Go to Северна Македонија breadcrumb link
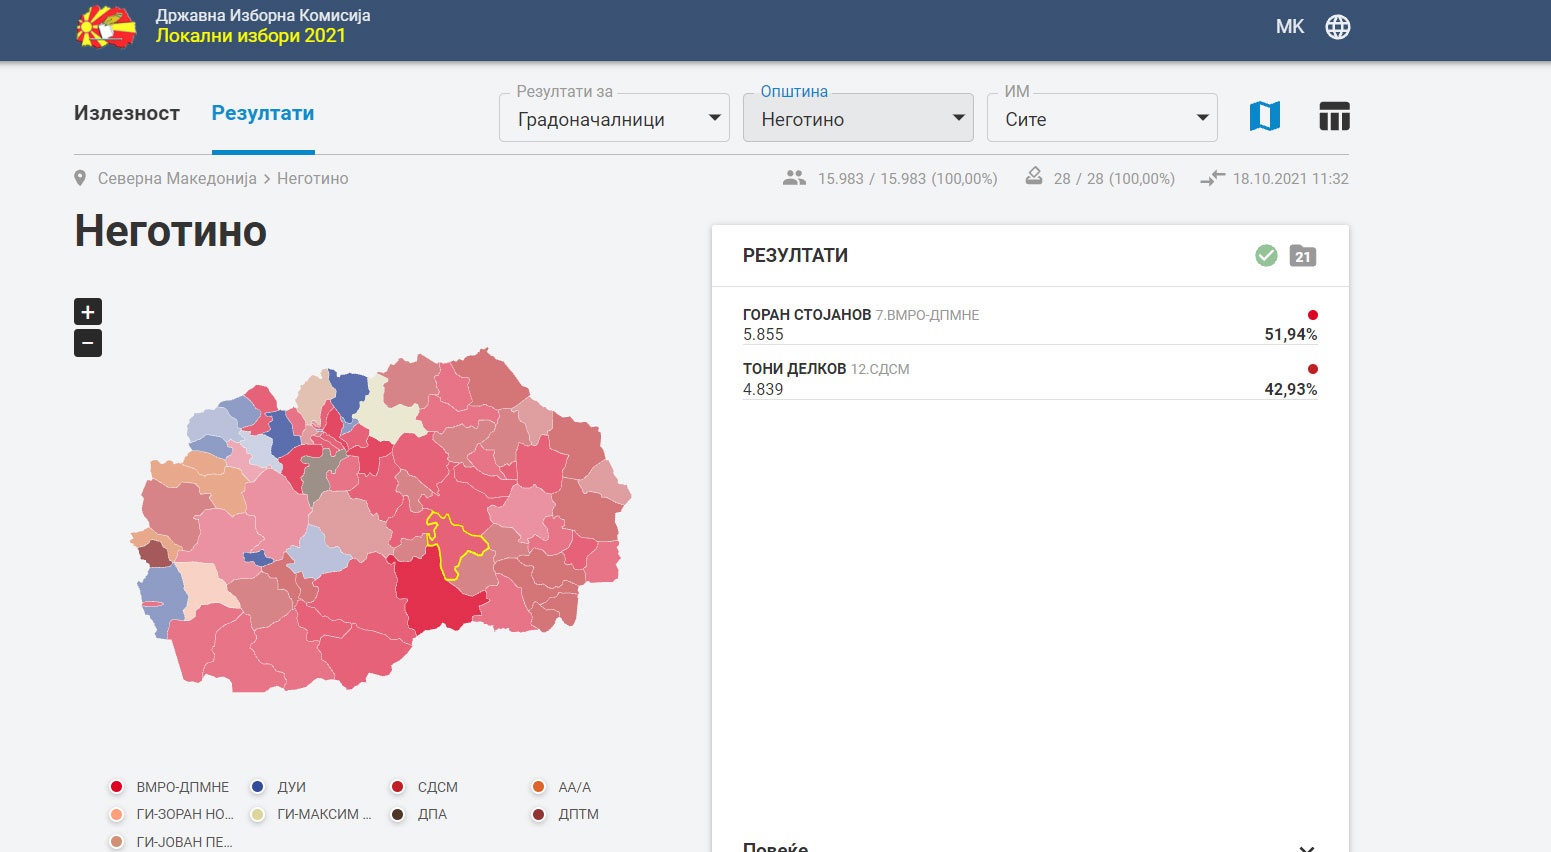The image size is (1551, 852). [x=177, y=179]
